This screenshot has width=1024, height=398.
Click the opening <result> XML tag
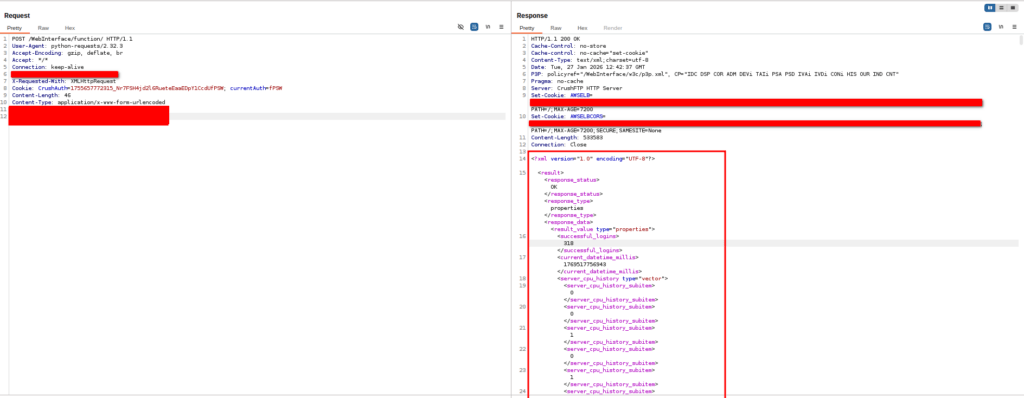[551, 173]
